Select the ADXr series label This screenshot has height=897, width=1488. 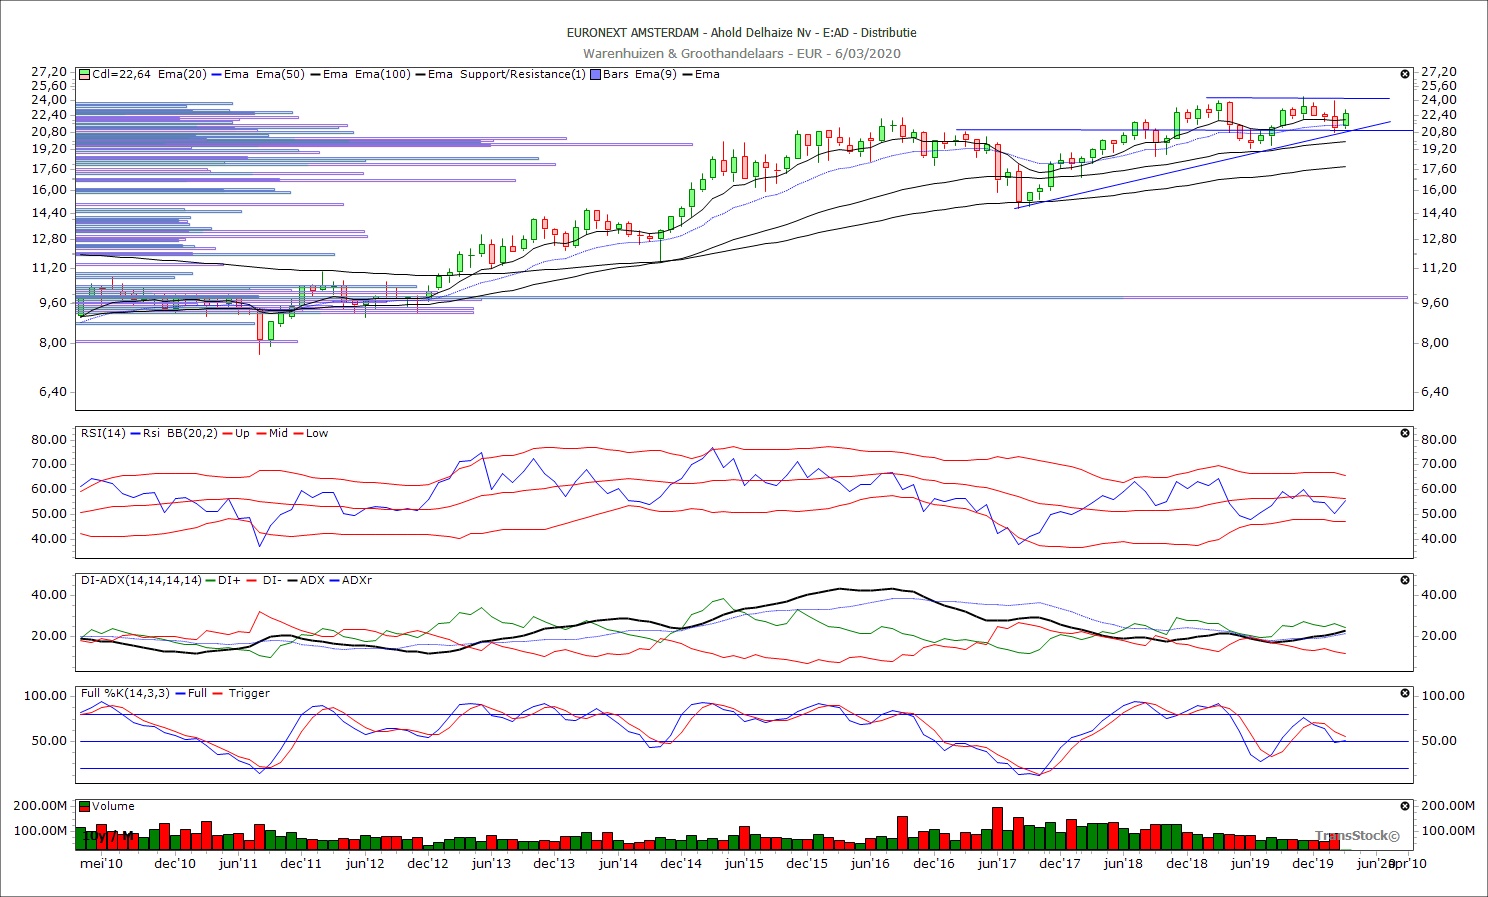tap(357, 580)
